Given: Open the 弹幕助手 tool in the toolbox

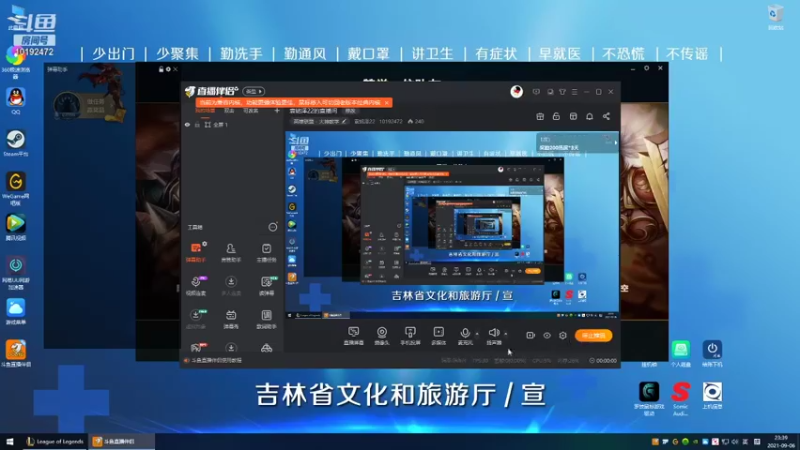Looking at the screenshot, I should point(196,252).
